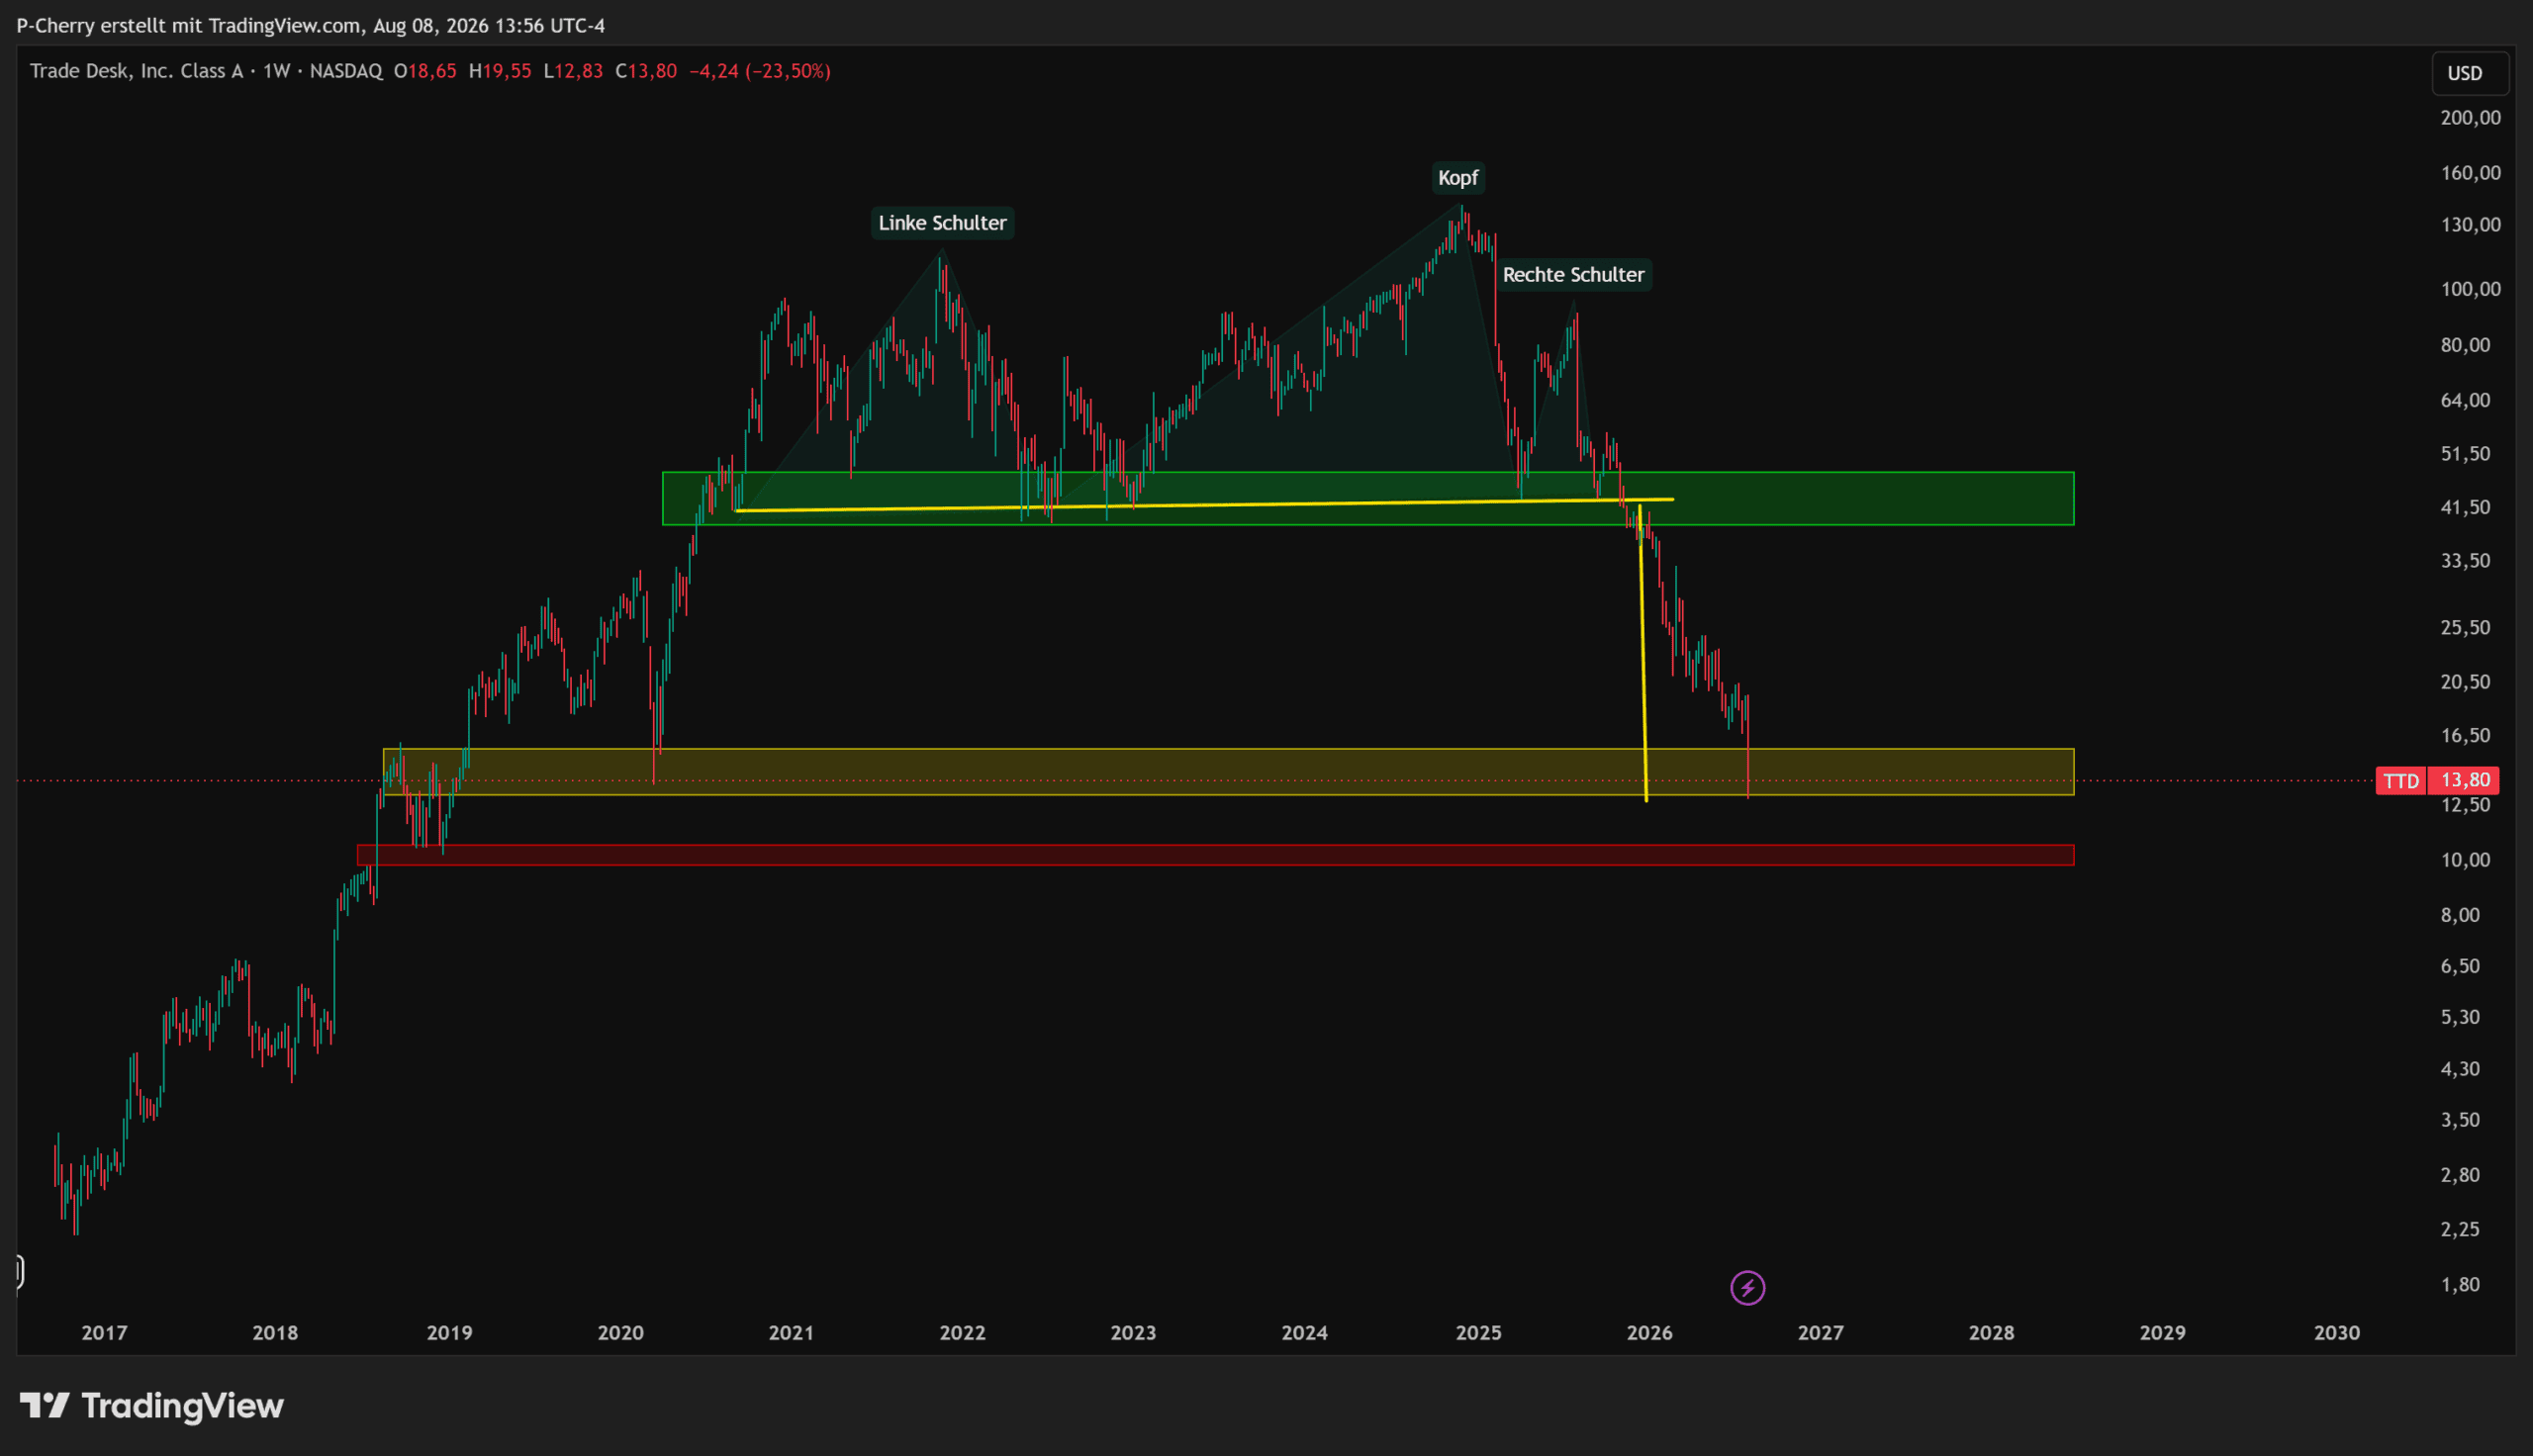2533x1456 pixels.
Task: Click the 2024 label on time axis
Action: 1304,1333
